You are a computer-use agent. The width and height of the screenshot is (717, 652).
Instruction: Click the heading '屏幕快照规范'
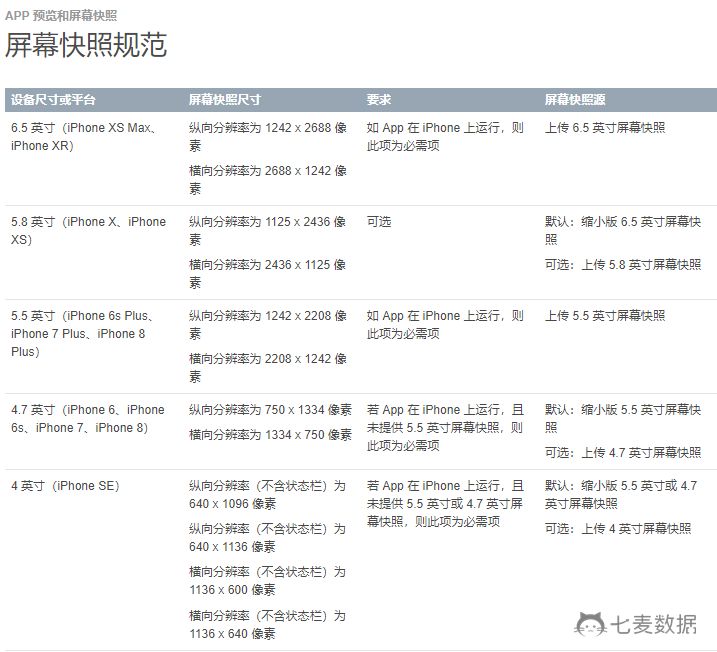pyautogui.click(x=86, y=45)
